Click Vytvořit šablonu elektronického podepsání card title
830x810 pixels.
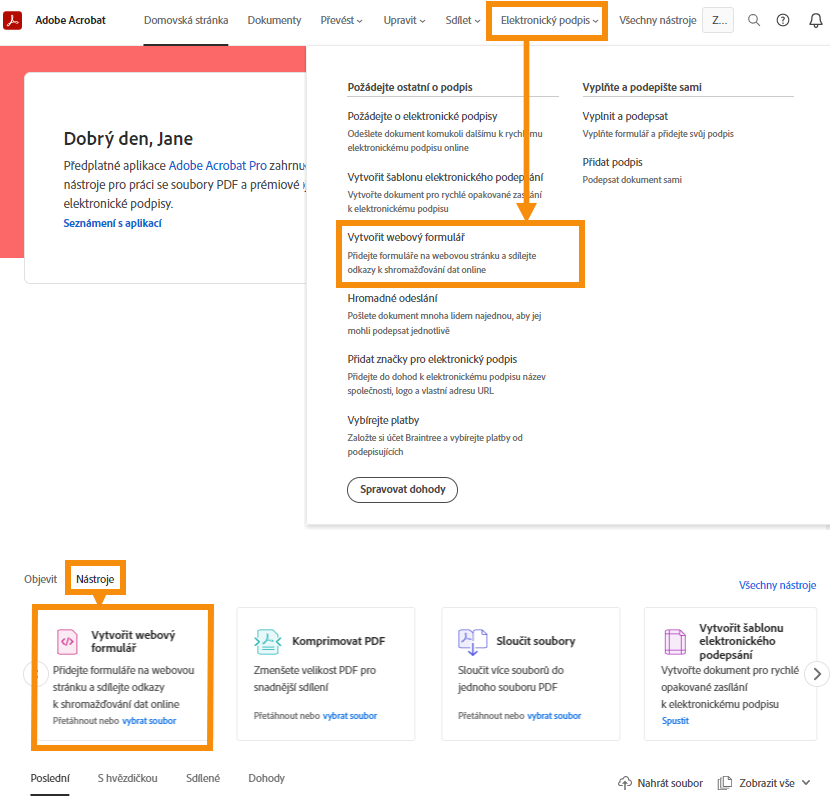click(741, 641)
